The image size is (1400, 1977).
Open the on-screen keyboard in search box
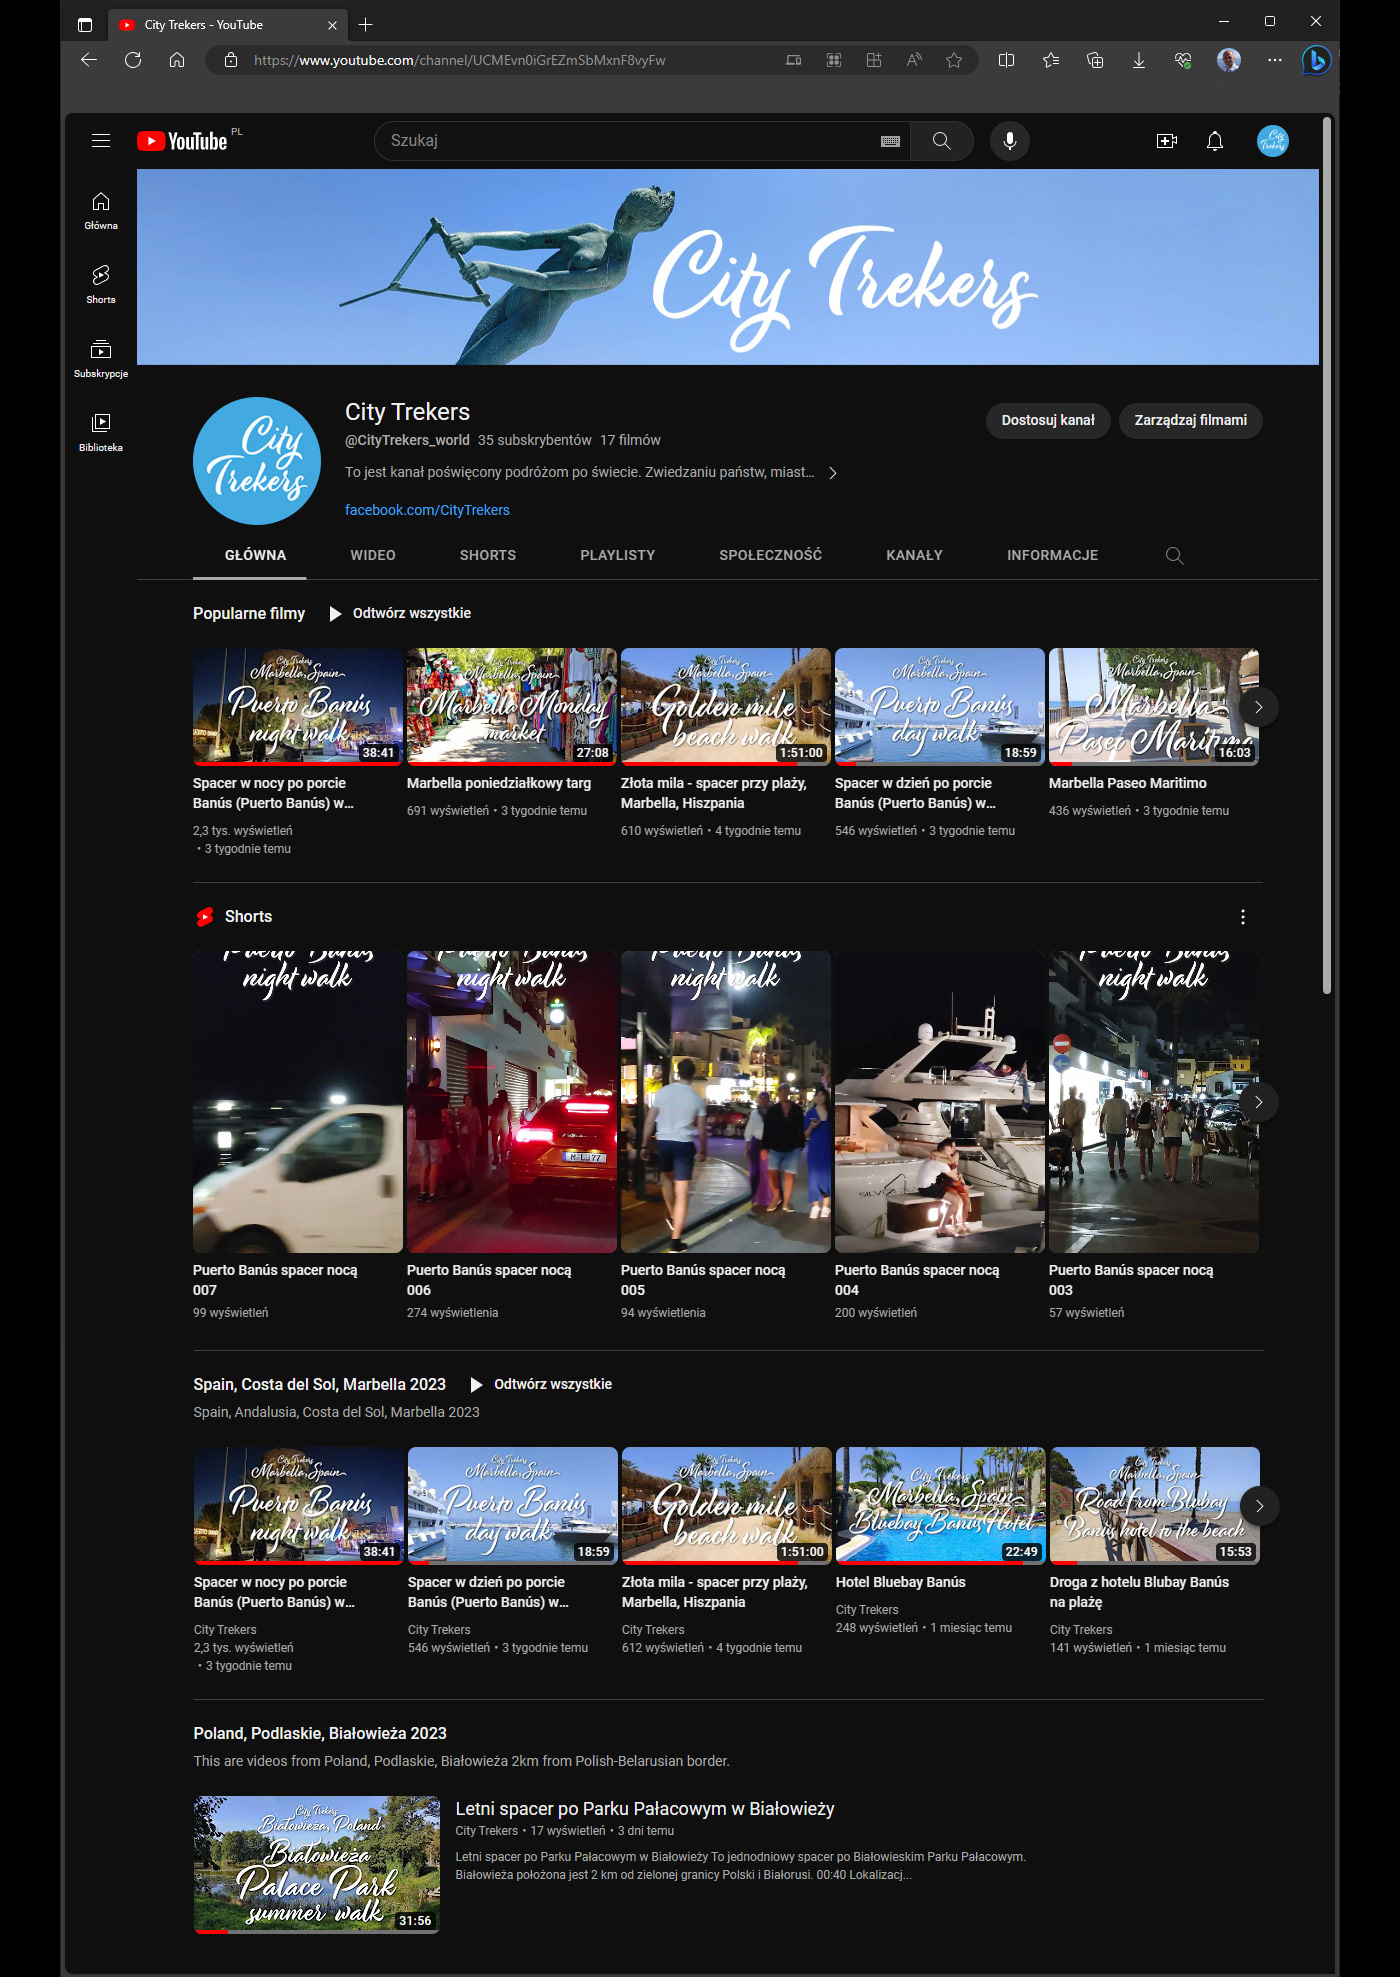click(x=890, y=141)
